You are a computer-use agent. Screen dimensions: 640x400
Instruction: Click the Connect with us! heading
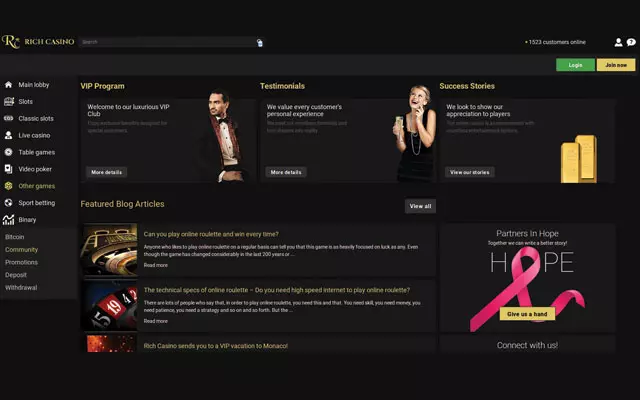[x=527, y=345]
